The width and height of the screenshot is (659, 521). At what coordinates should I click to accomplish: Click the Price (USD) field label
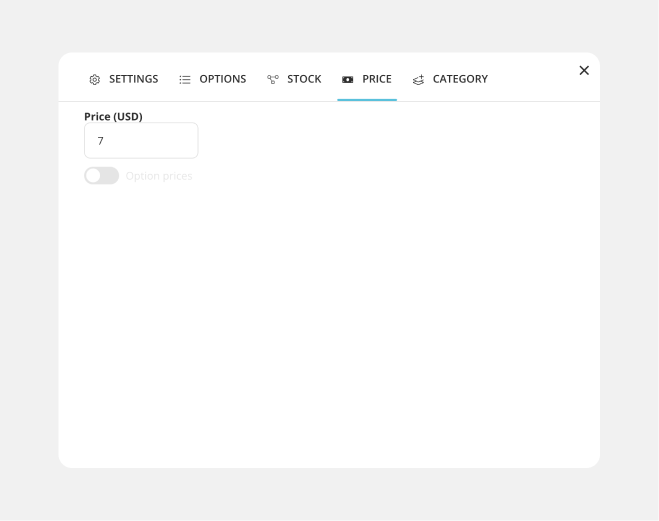(x=113, y=117)
